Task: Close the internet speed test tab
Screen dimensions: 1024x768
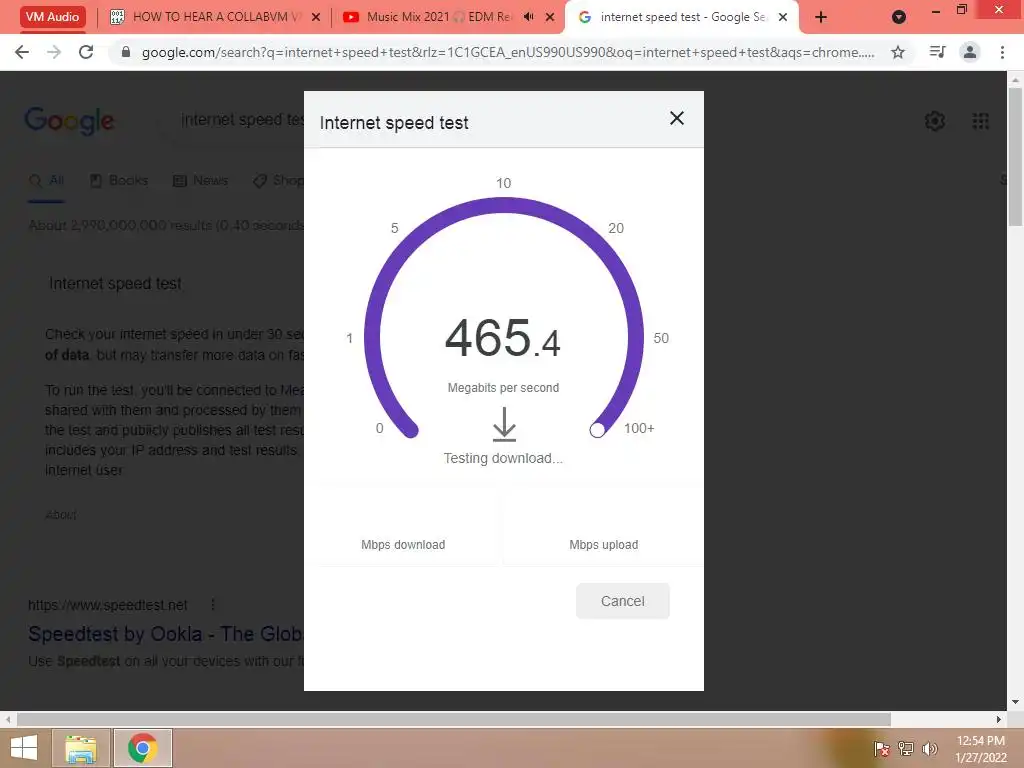Action: coord(783,18)
